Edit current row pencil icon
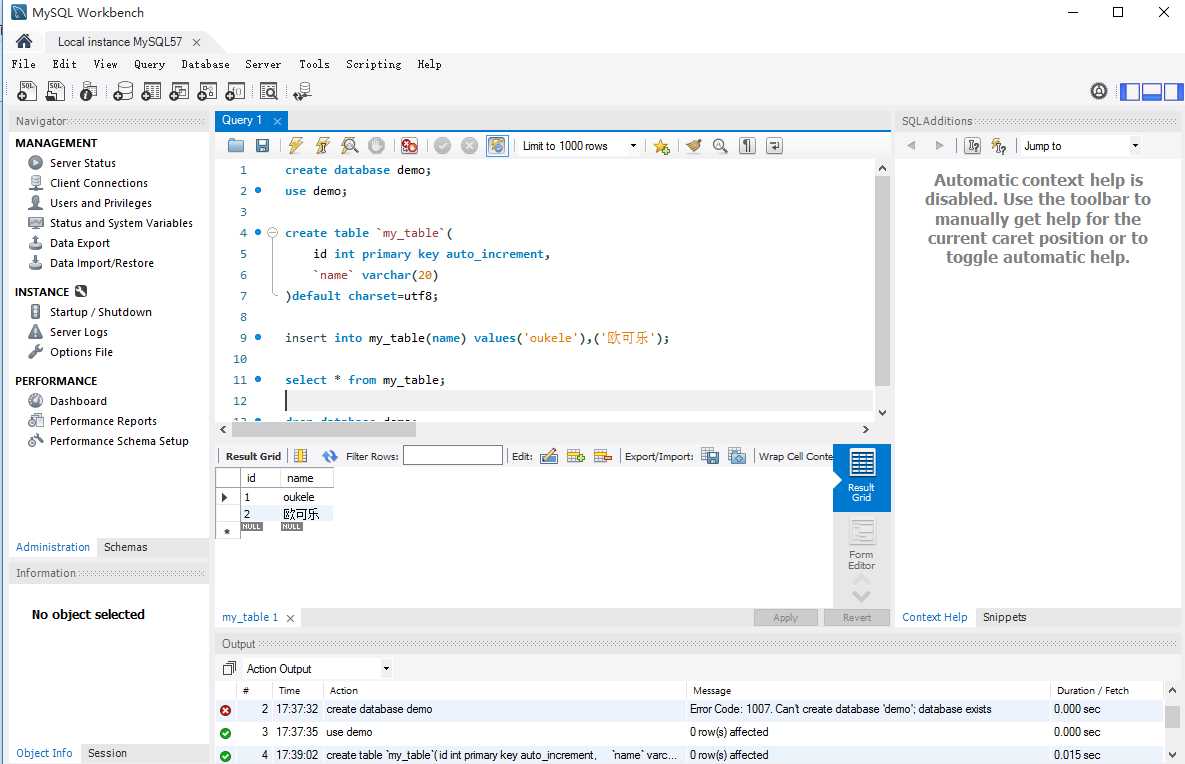Image resolution: width=1185 pixels, height=764 pixels. click(x=549, y=456)
